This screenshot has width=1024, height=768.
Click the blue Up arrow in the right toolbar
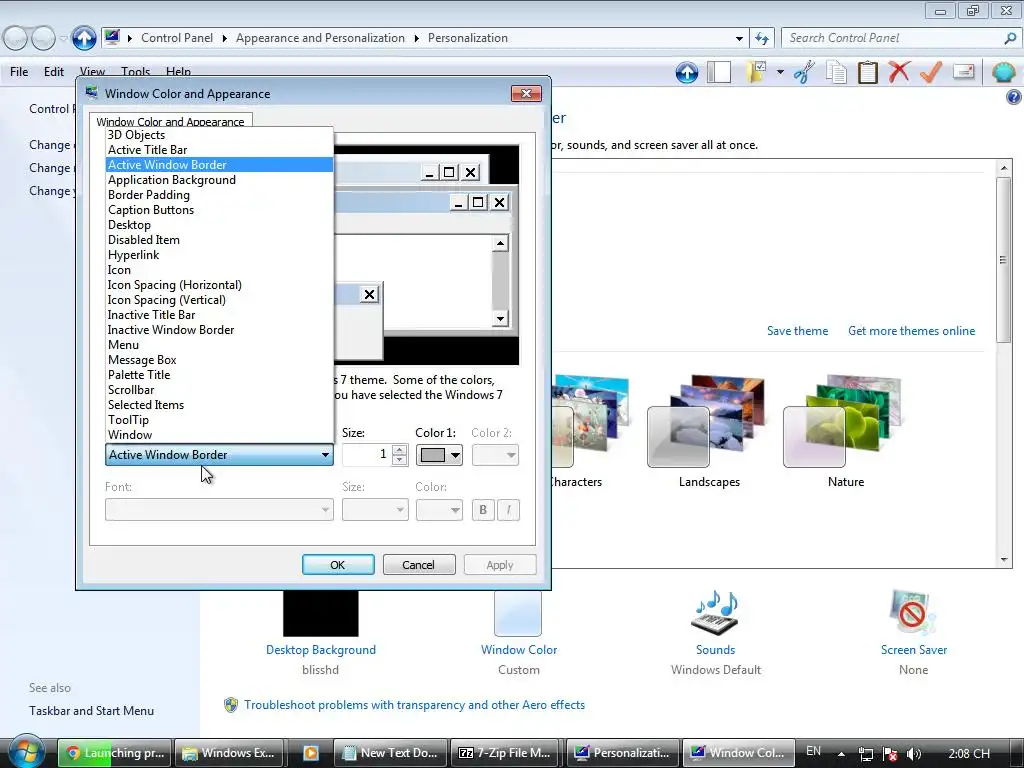[x=686, y=72]
